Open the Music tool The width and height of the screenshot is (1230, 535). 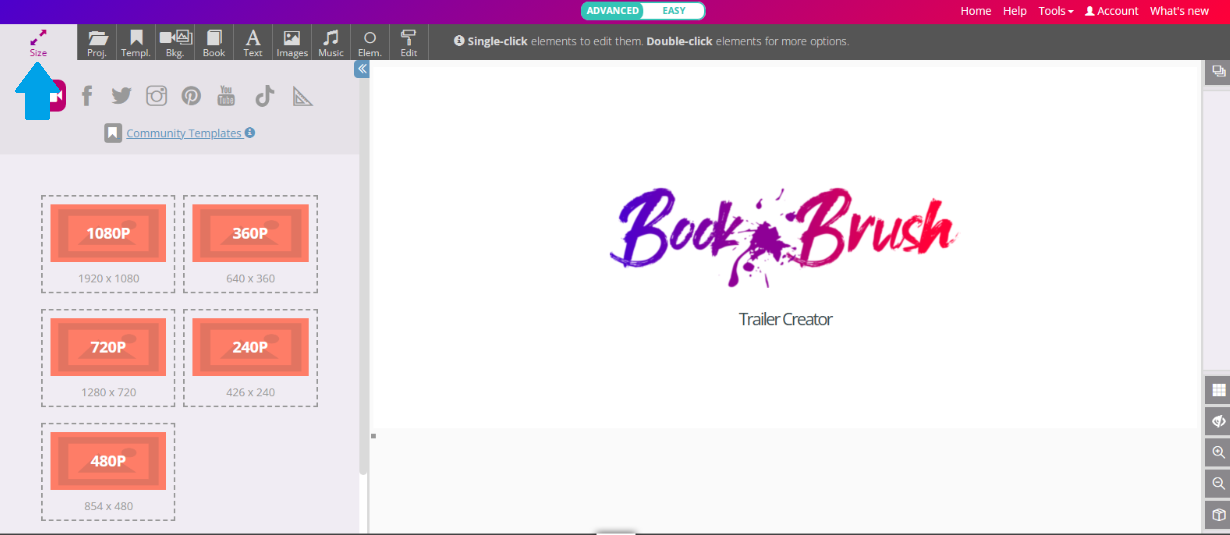tap(331, 42)
